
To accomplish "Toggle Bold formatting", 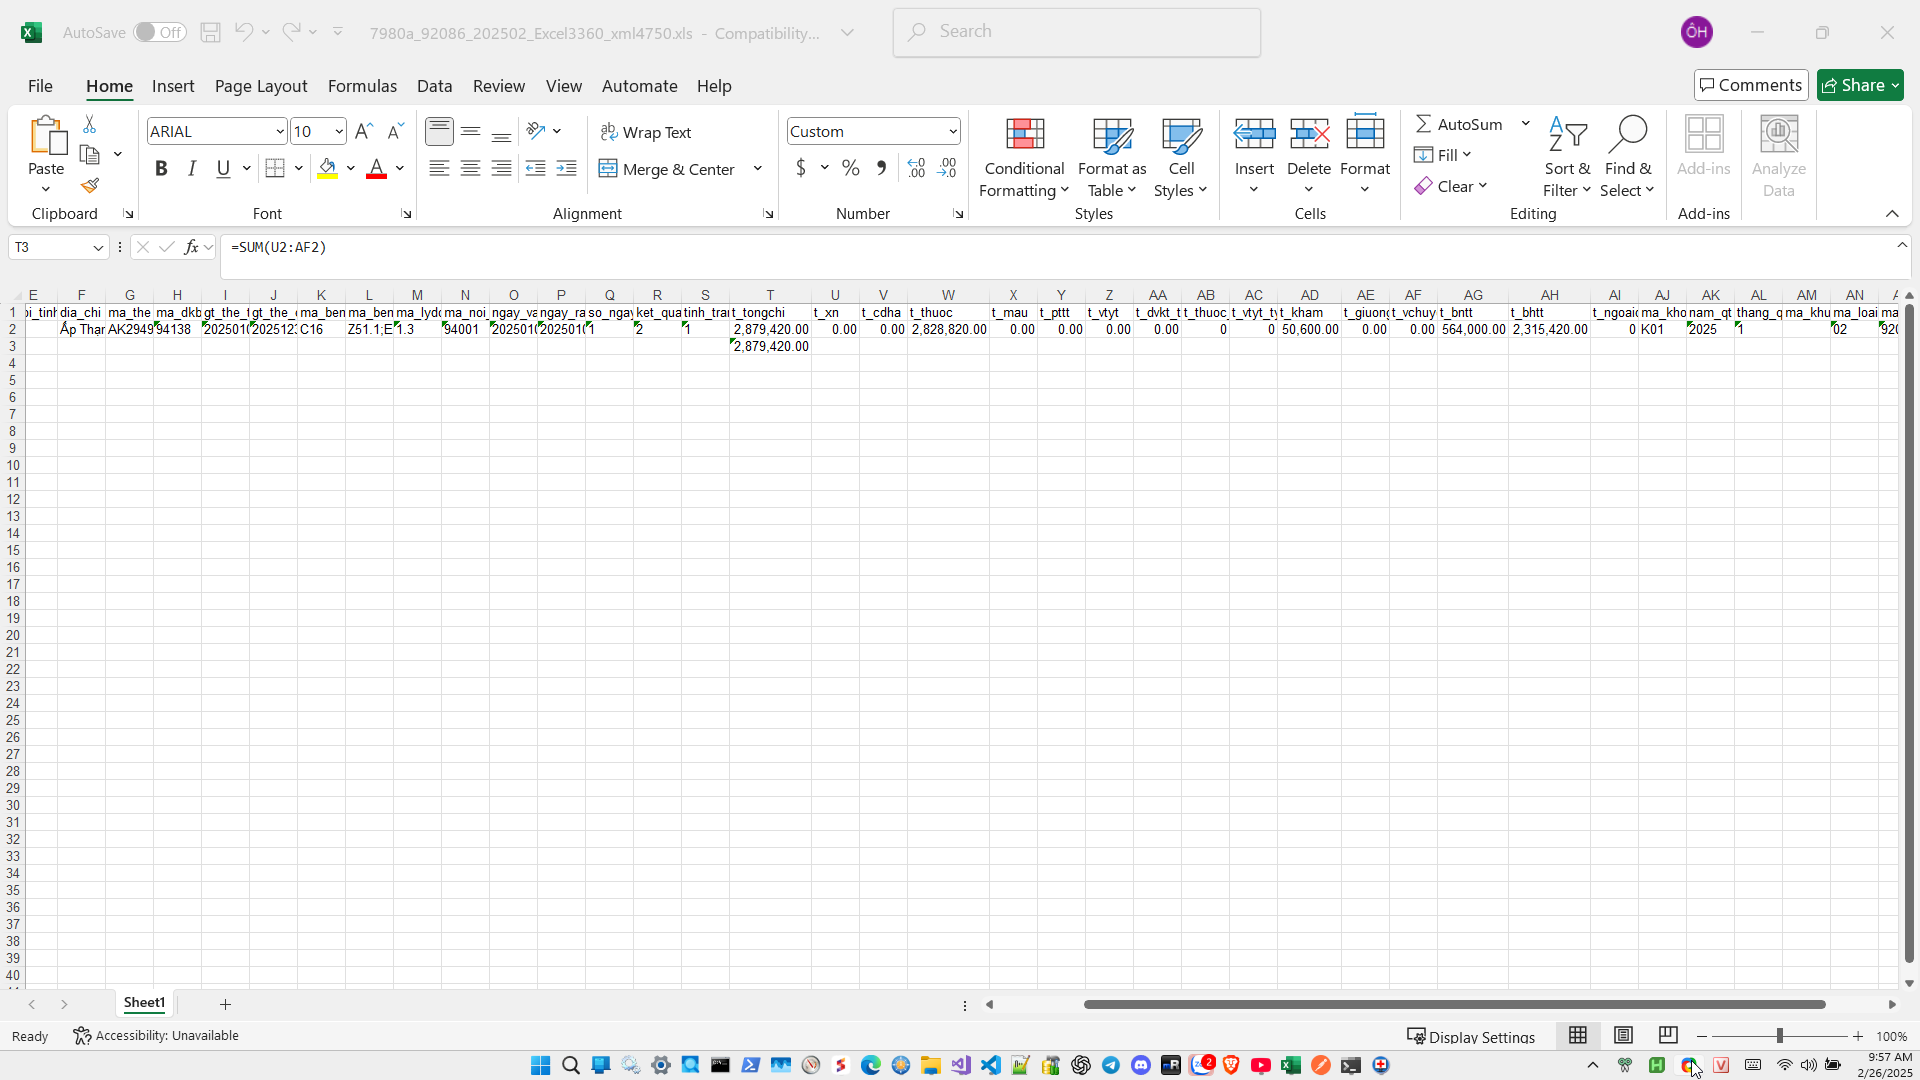I will click(x=161, y=168).
